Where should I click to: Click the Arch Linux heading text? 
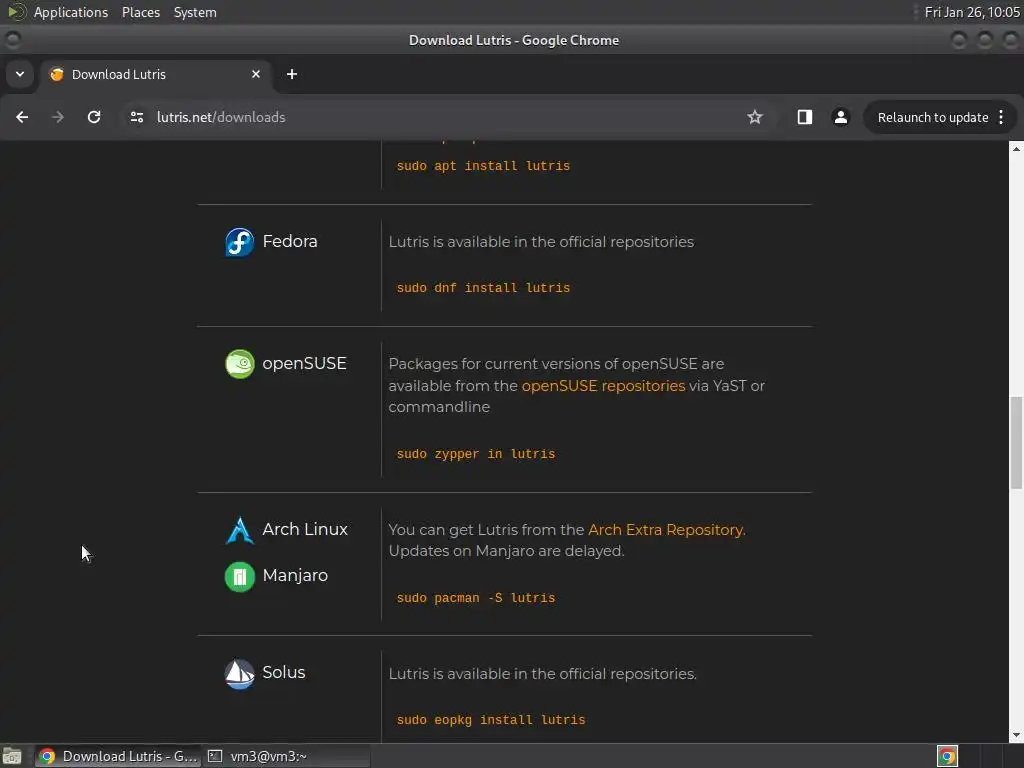(305, 529)
